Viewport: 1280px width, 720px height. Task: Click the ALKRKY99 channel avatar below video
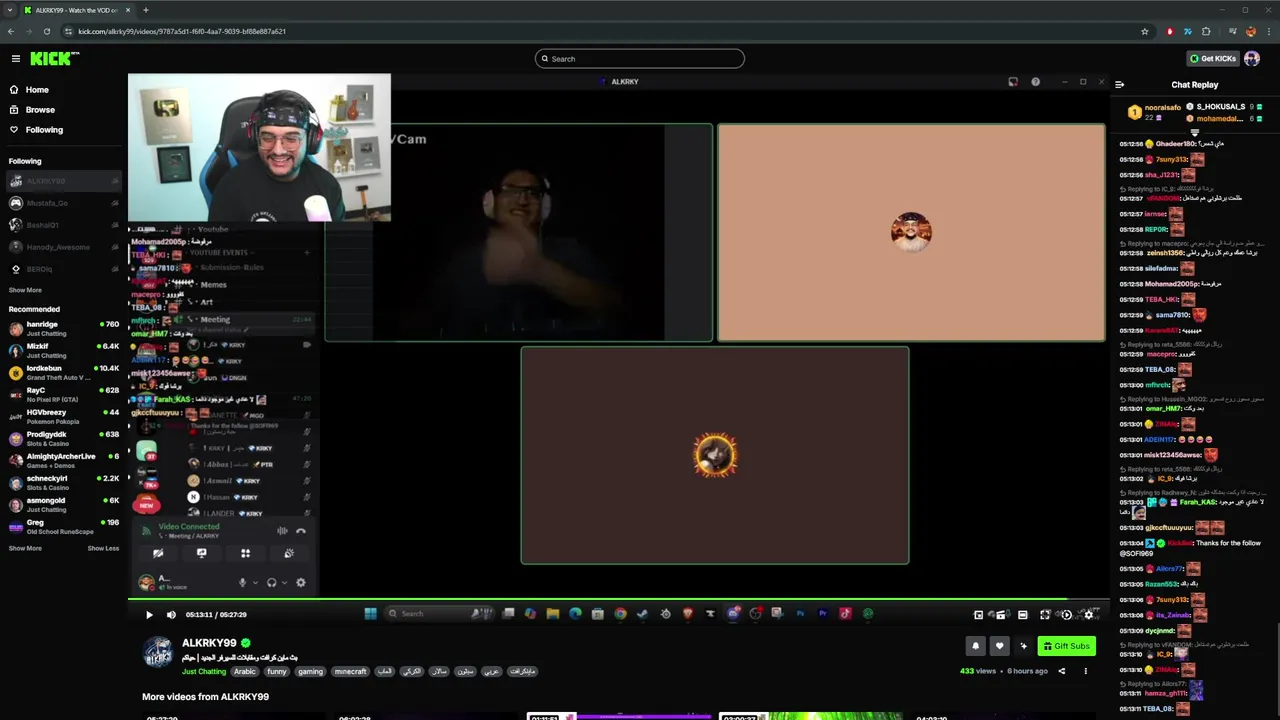pos(158,652)
